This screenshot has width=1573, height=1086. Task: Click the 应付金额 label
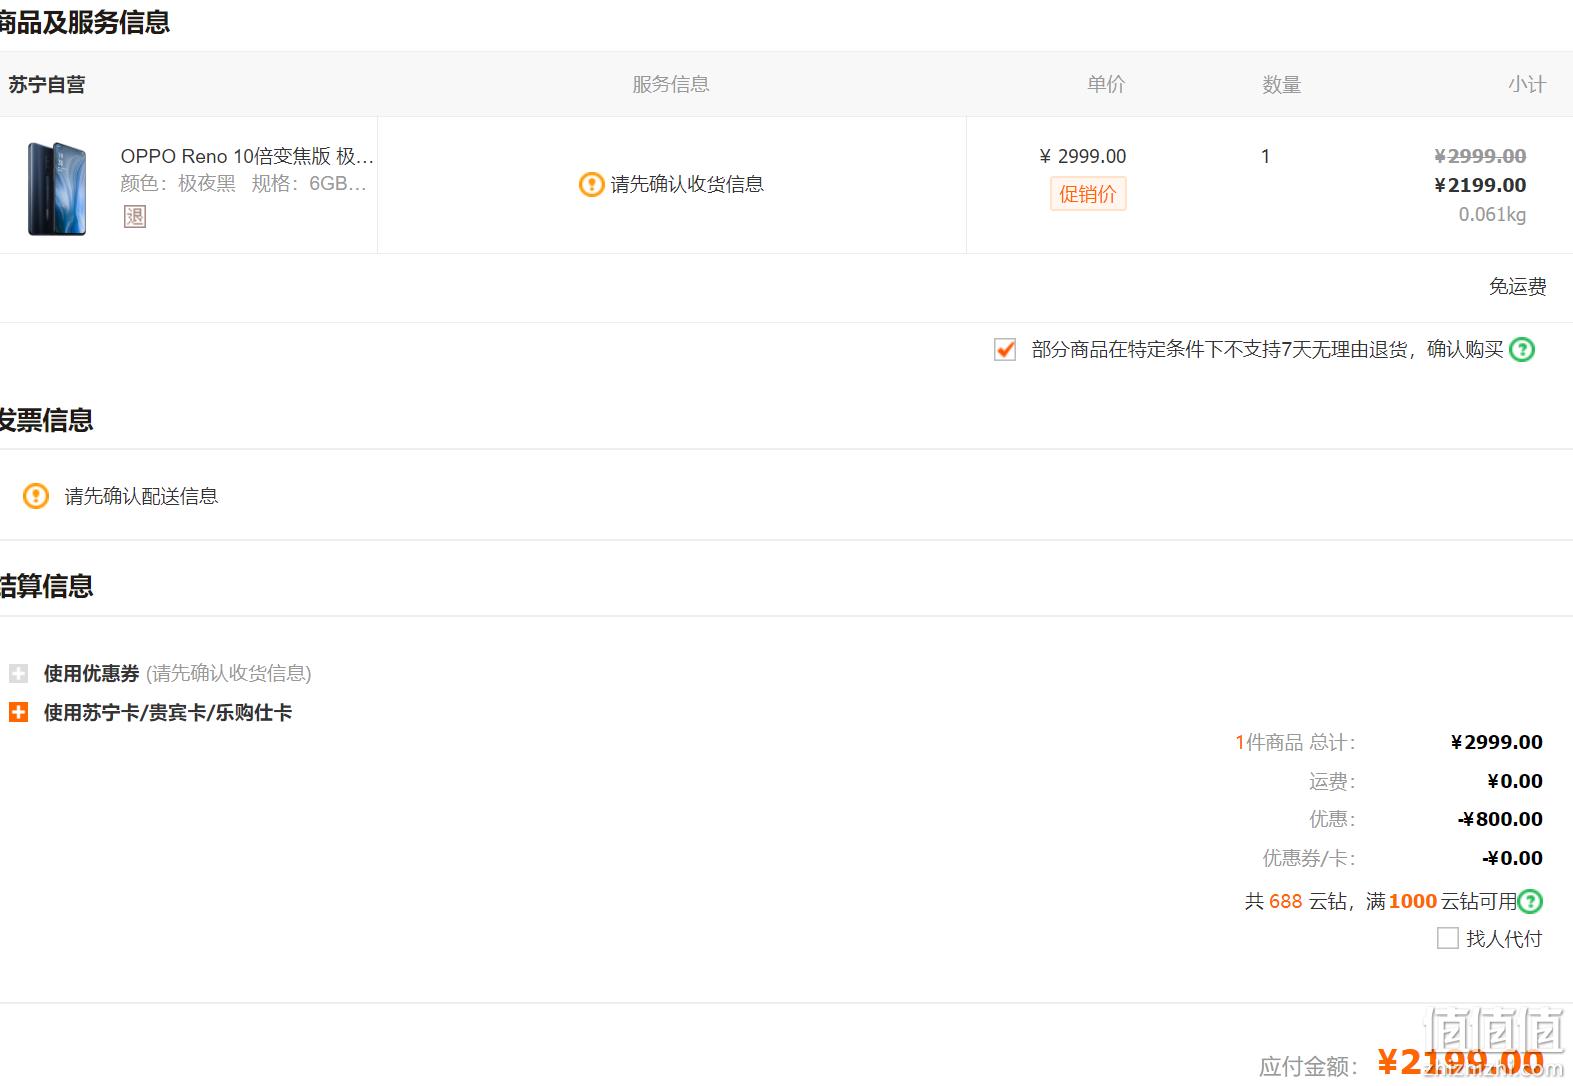pos(1308,1067)
